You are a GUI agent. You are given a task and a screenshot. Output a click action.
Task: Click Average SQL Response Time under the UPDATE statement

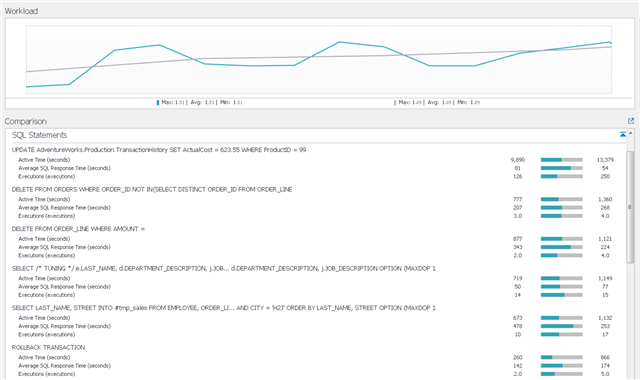tap(64, 168)
